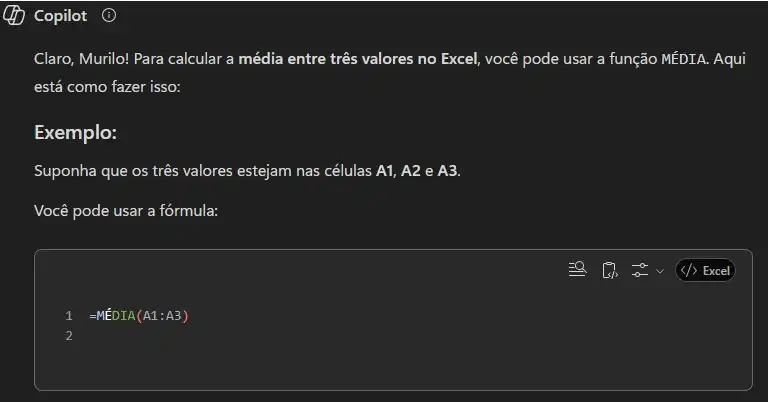Expand the chevron next to sliders icon
This screenshot has width=768, height=402.
(660, 271)
